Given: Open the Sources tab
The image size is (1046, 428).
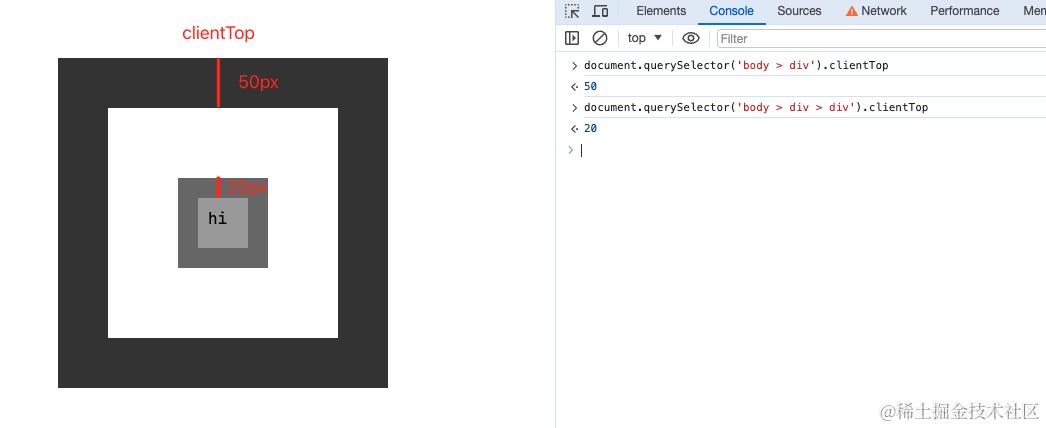Looking at the screenshot, I should 799,11.
